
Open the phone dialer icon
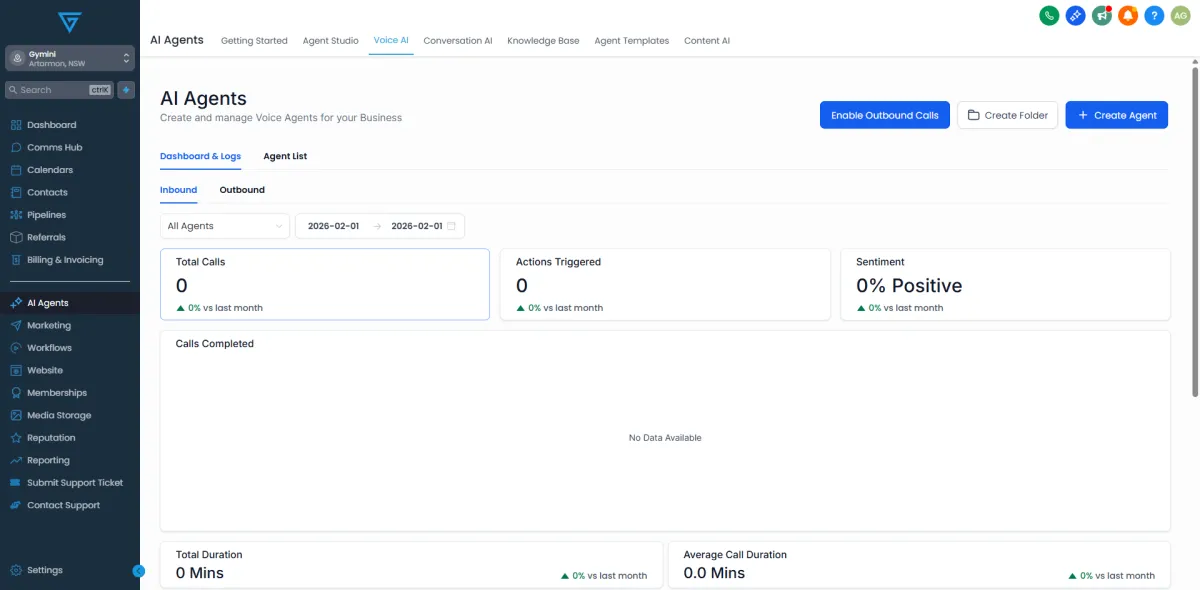click(x=1048, y=16)
